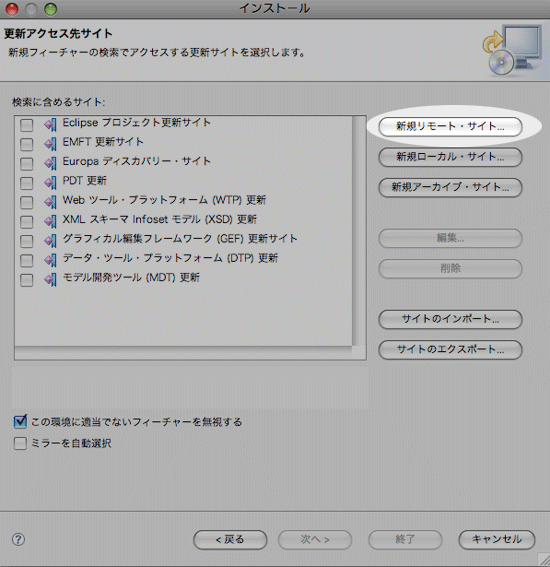Click the データ・ツール (DTP) site icon
The height and width of the screenshot is (567, 550).
(51, 260)
